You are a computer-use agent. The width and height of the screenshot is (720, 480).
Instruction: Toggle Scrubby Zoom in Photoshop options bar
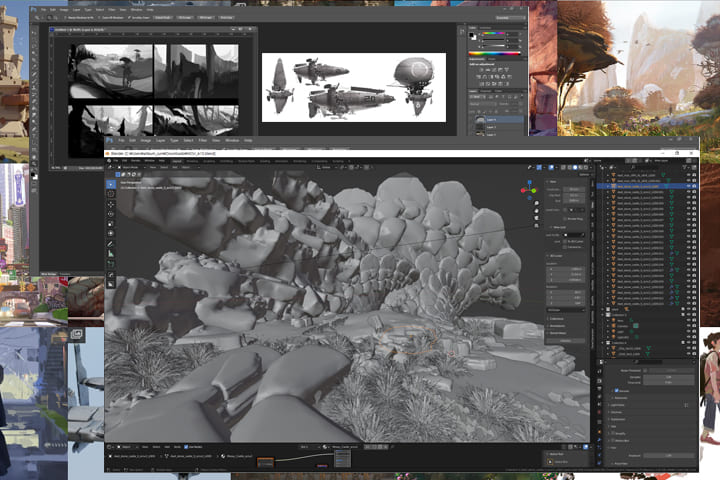[x=140, y=17]
